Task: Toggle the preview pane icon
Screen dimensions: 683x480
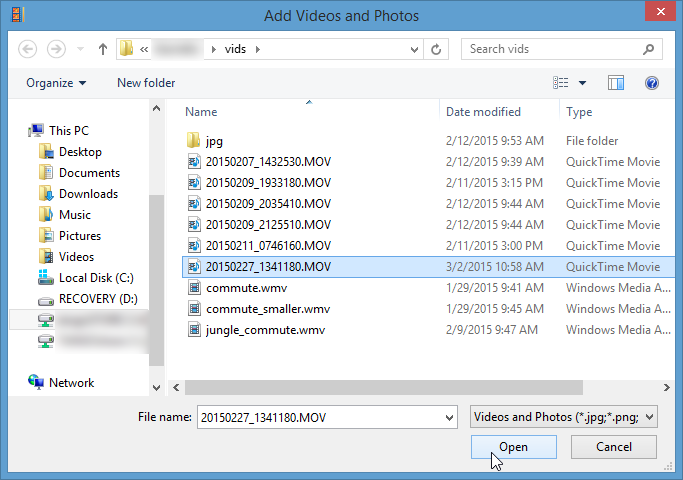Action: point(616,83)
